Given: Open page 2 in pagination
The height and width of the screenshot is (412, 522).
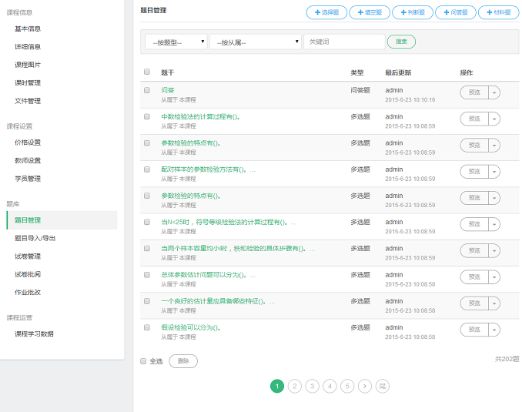Looking at the screenshot, I should click(x=294, y=386).
